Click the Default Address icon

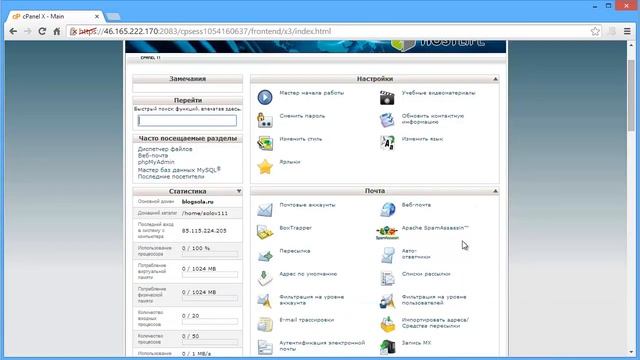point(264,278)
